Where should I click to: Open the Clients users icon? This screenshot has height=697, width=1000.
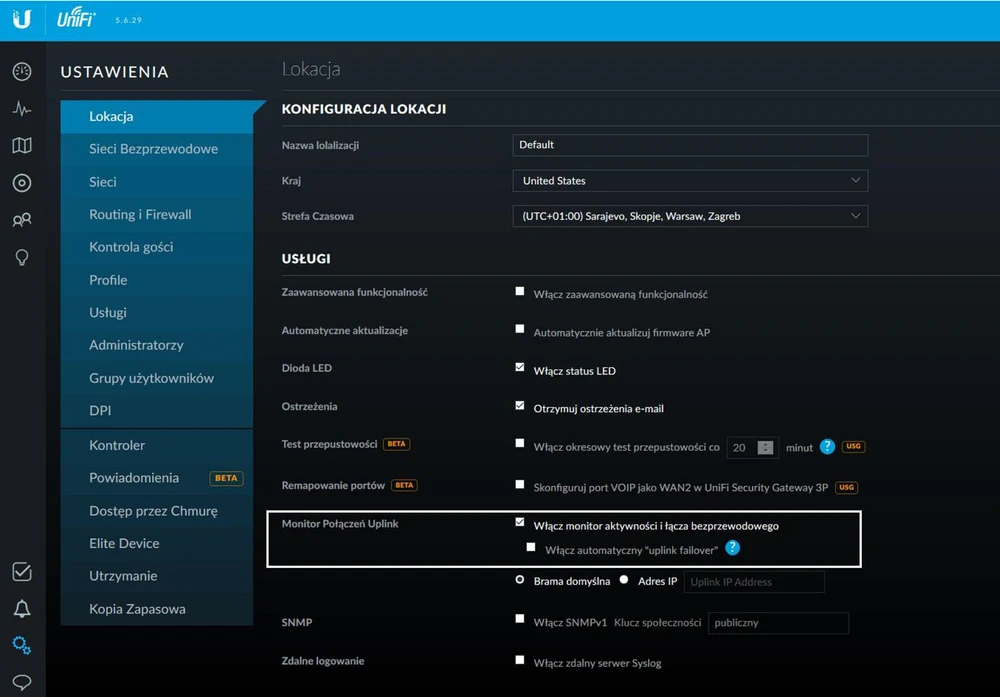pyautogui.click(x=21, y=220)
